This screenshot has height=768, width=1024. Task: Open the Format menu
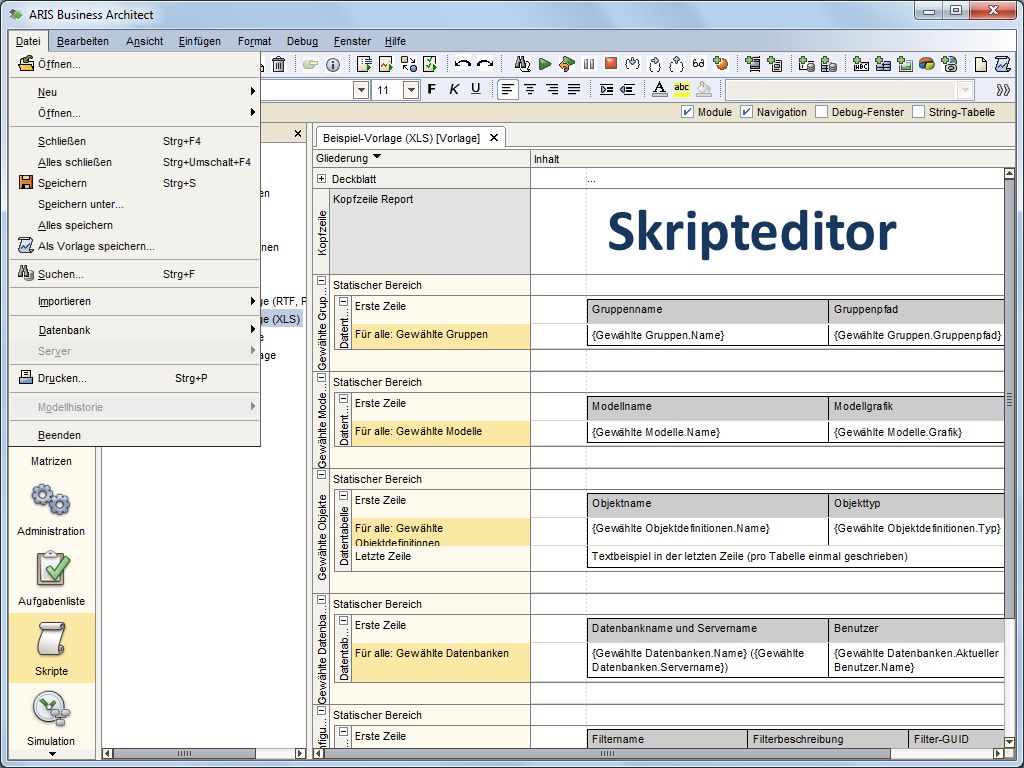point(254,41)
